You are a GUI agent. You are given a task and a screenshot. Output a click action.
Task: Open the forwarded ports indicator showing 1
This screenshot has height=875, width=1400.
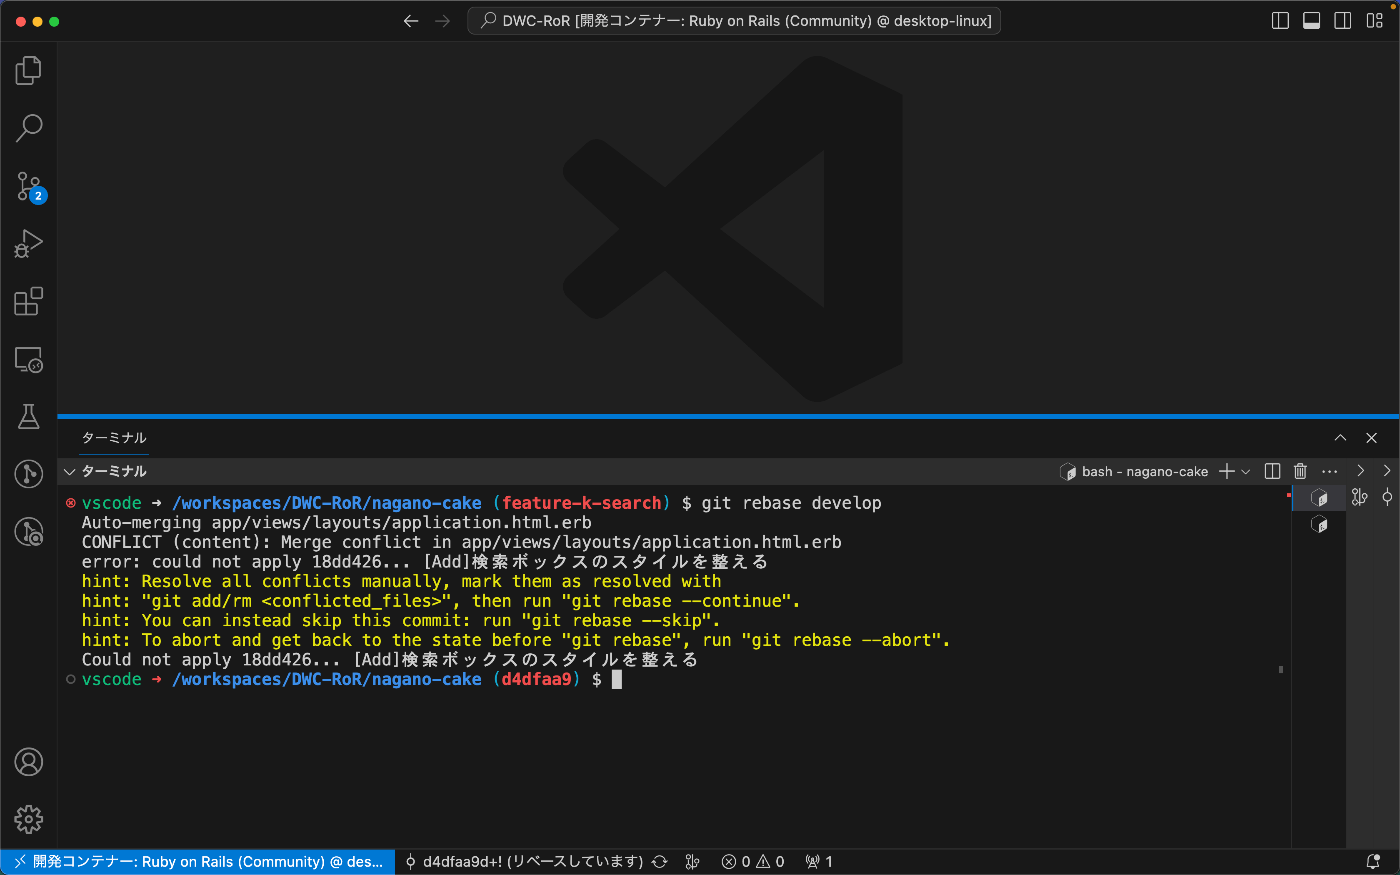(x=819, y=862)
